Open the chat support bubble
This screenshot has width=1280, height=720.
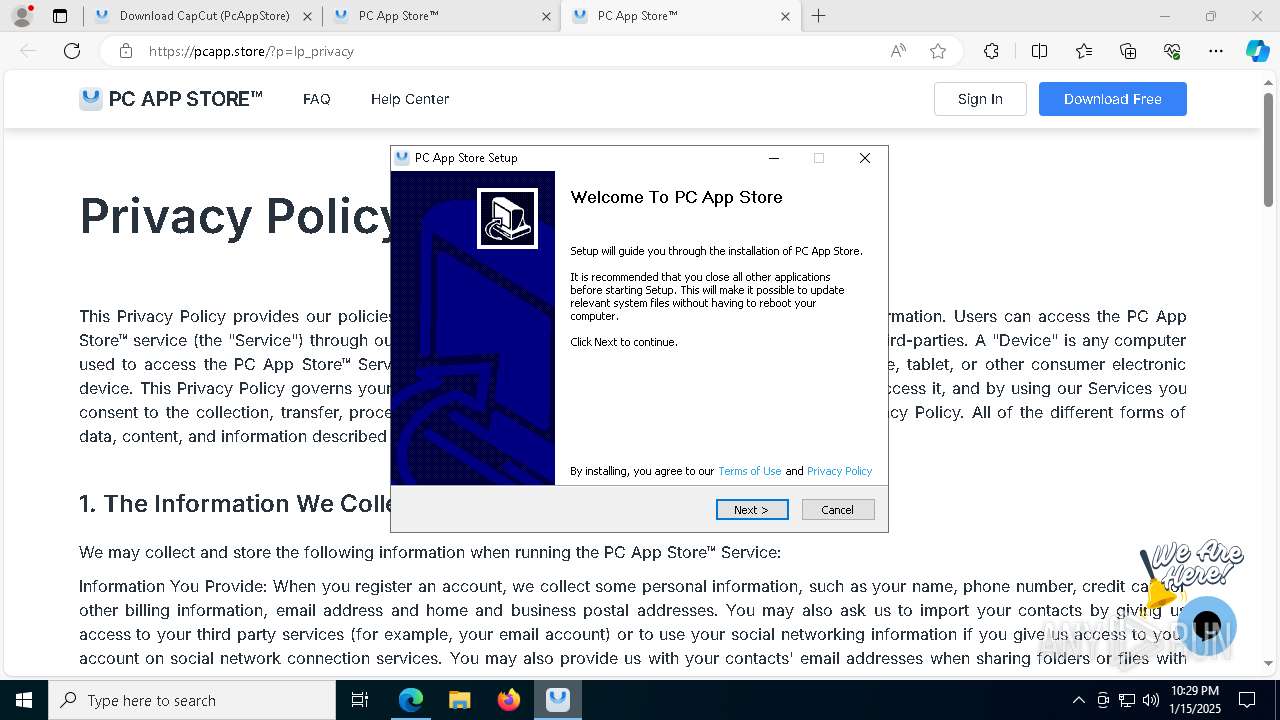(x=1207, y=626)
